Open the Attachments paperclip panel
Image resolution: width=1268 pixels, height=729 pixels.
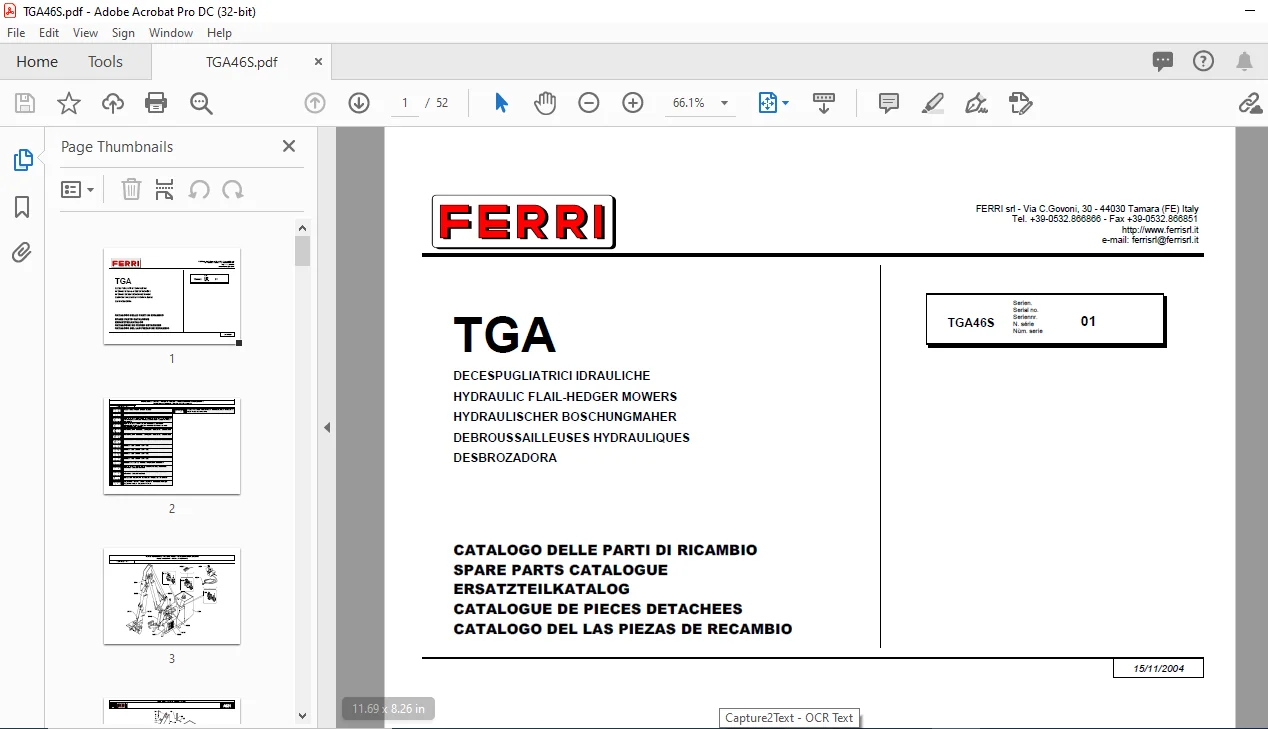click(22, 253)
